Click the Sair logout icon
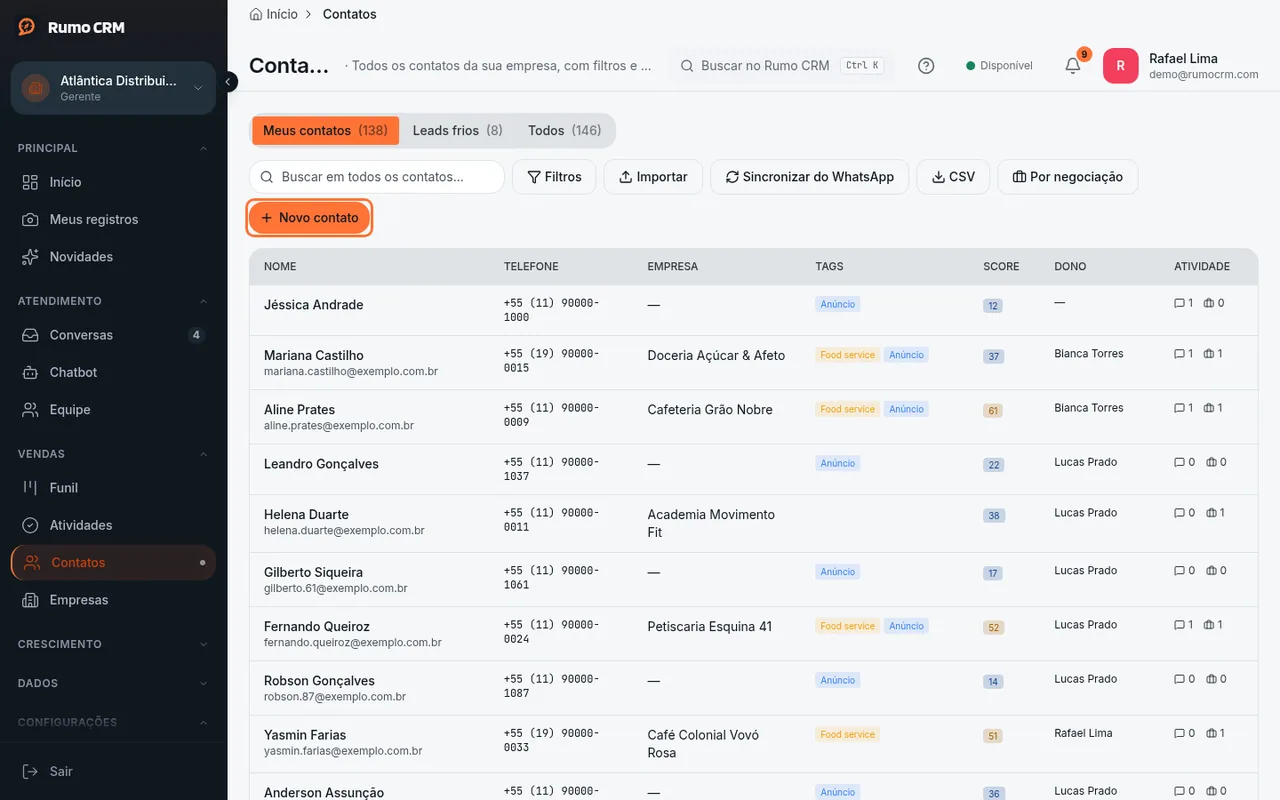Screen dimensions: 1280x800 [x=31, y=771]
